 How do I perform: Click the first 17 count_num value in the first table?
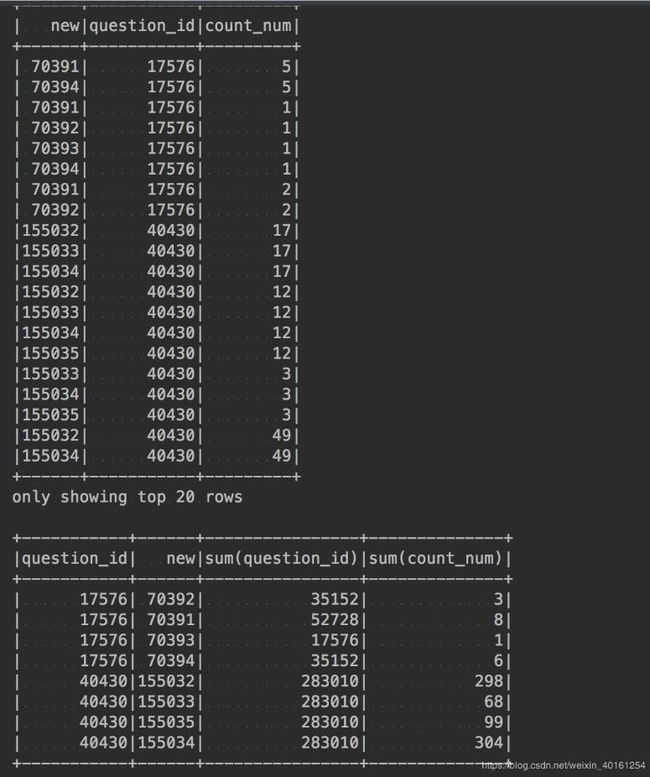[x=282, y=230]
